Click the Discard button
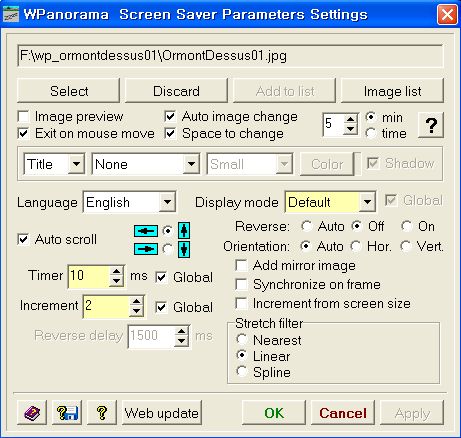 click(x=176, y=91)
